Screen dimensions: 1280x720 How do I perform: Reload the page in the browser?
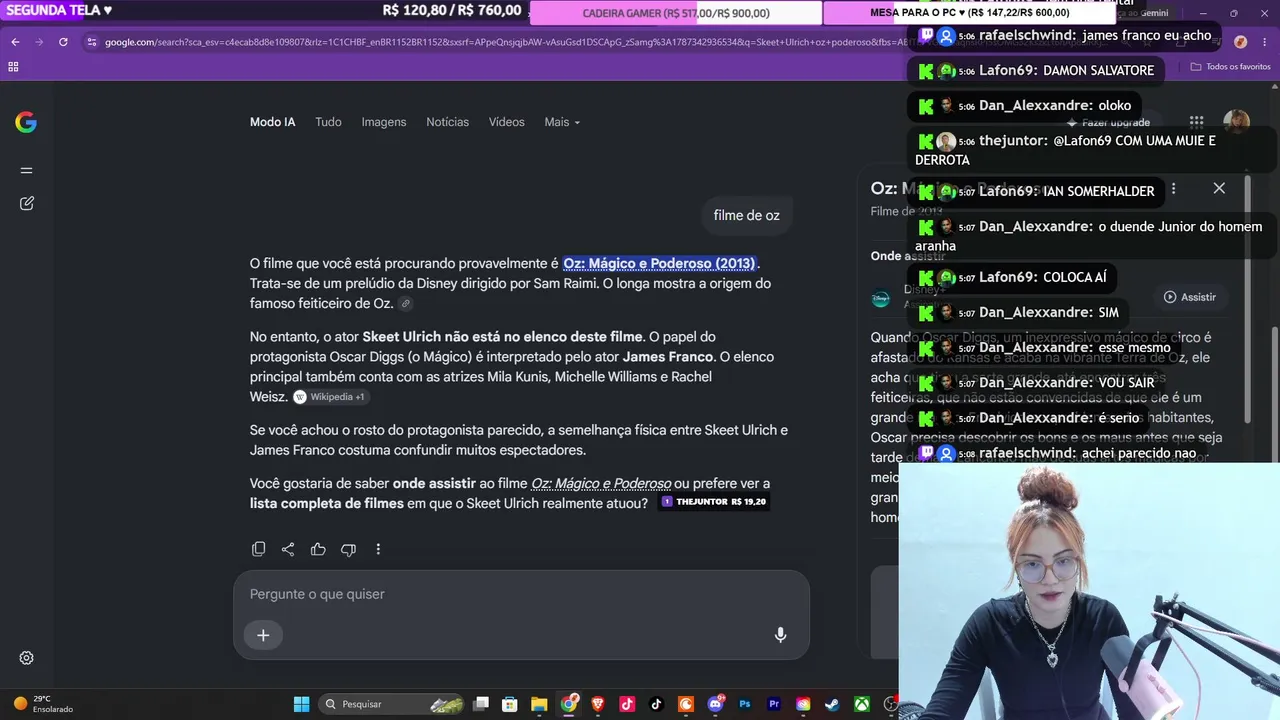pyautogui.click(x=63, y=42)
